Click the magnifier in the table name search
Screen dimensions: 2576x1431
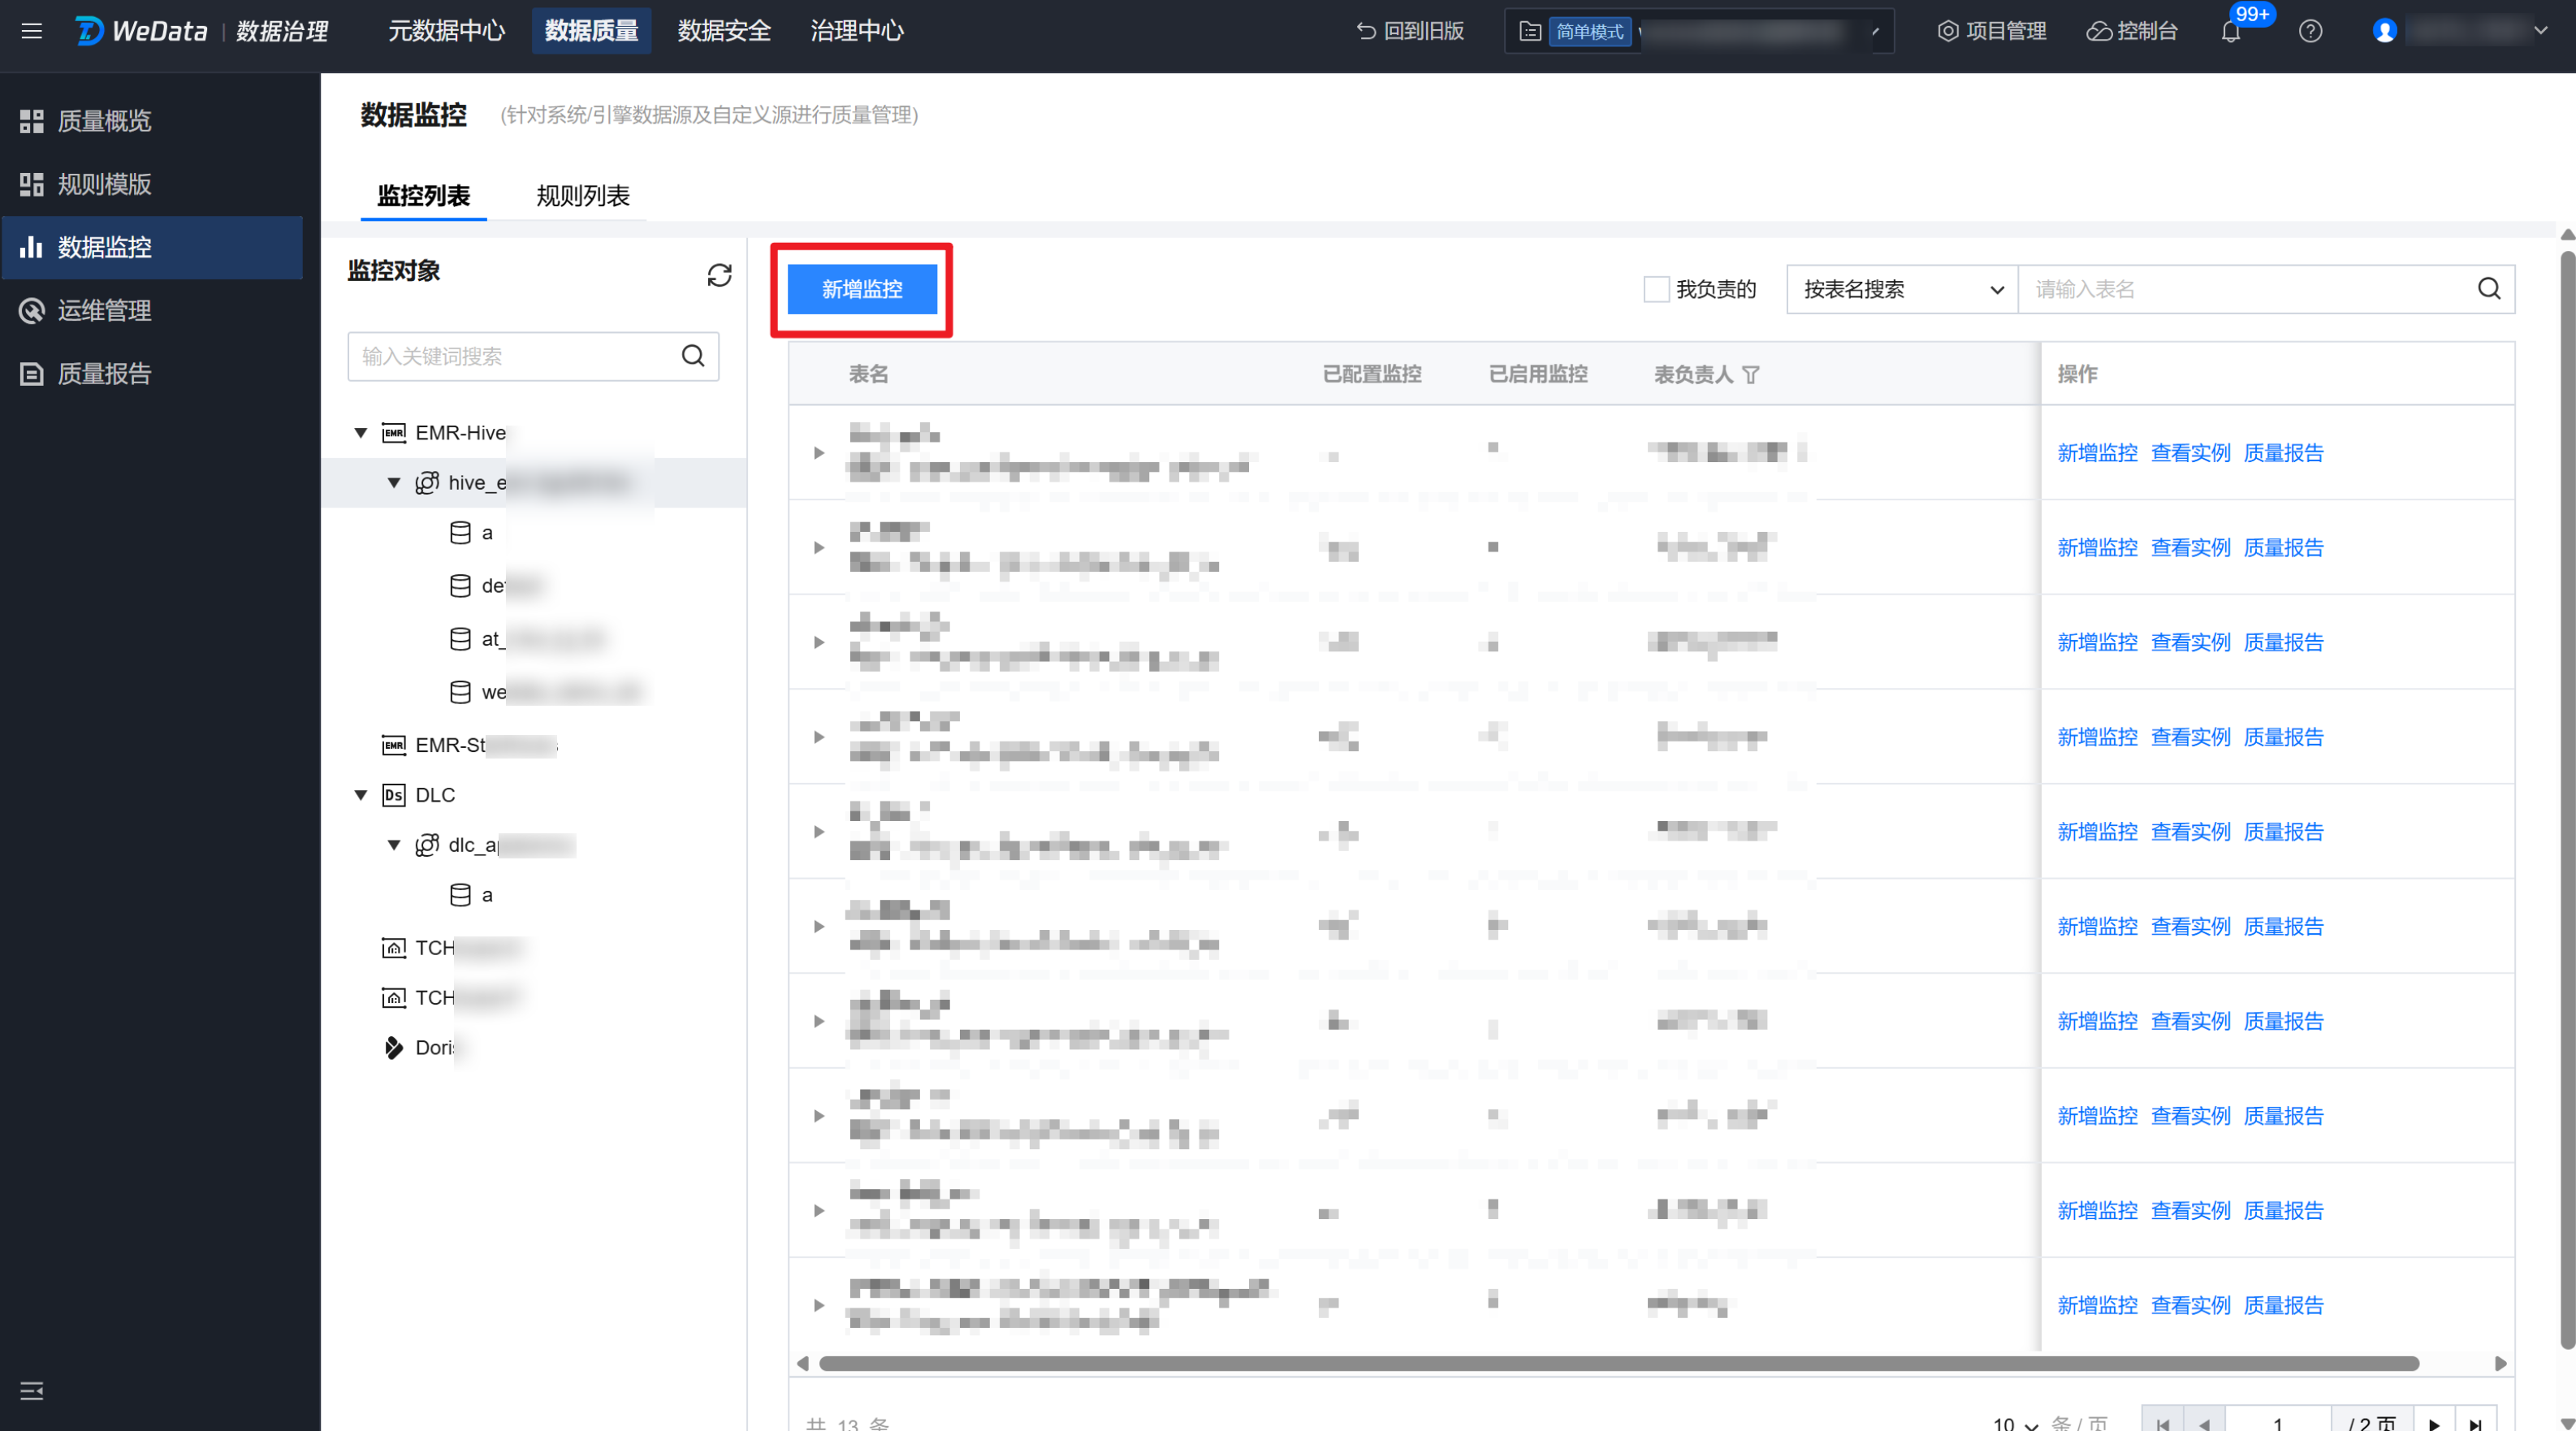coord(2489,289)
